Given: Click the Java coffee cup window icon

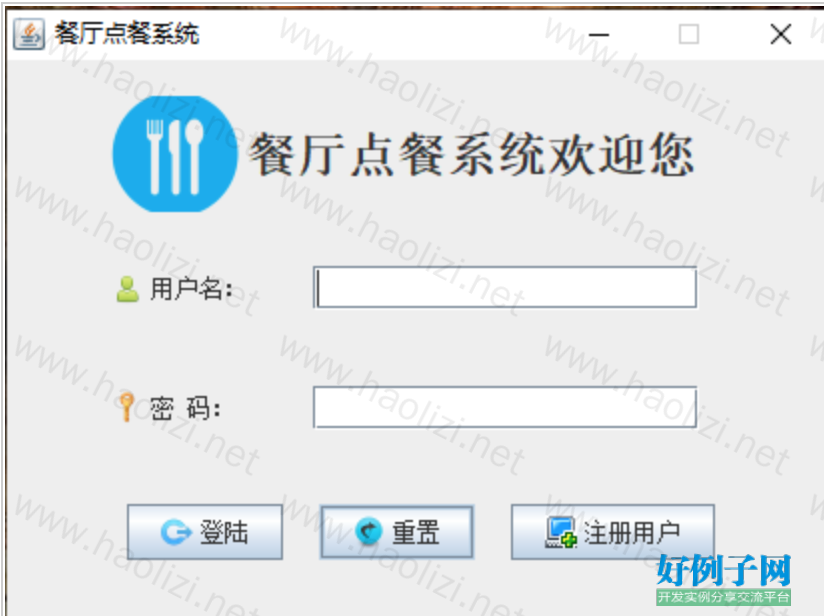Looking at the screenshot, I should [29, 35].
